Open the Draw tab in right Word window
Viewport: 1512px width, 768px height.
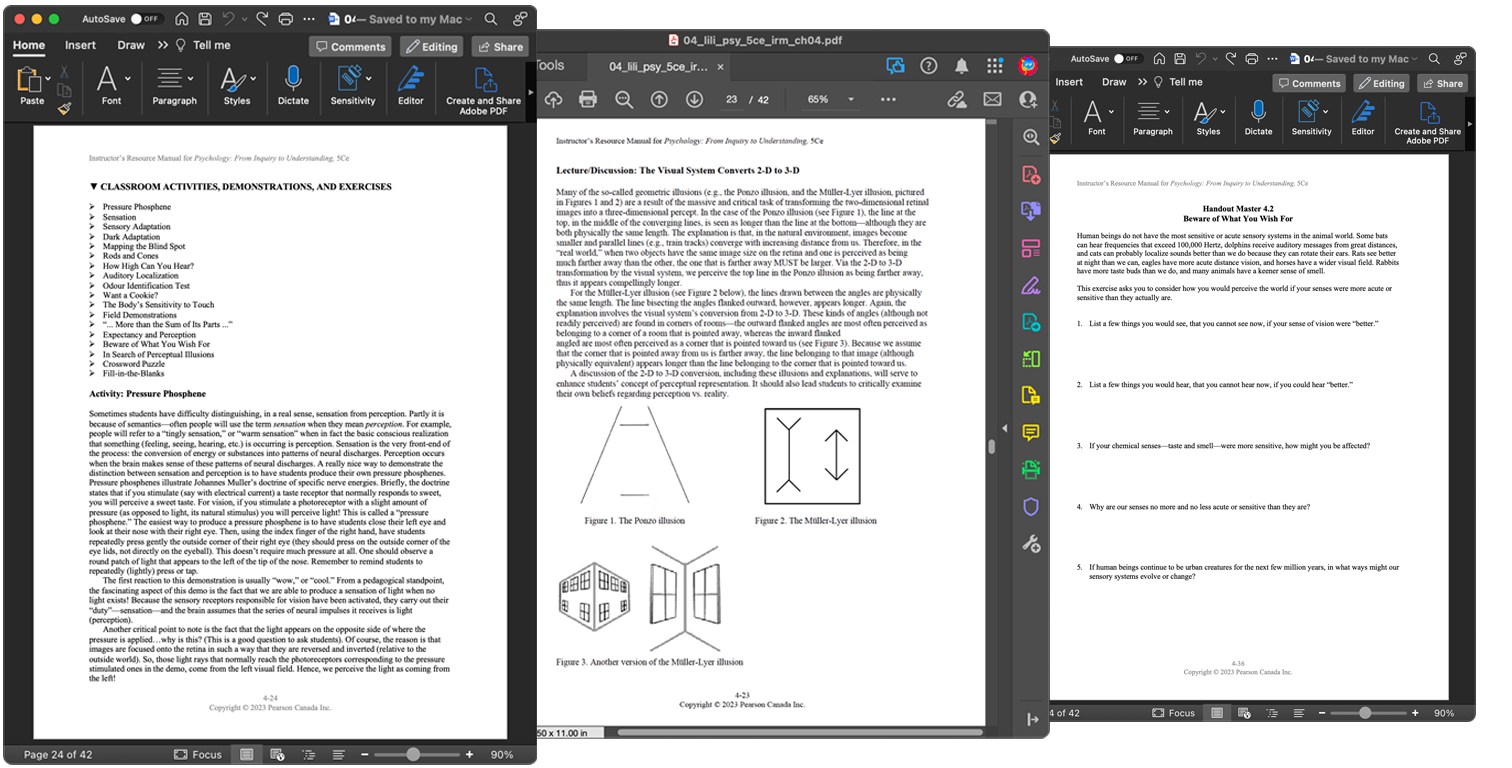pos(1114,82)
